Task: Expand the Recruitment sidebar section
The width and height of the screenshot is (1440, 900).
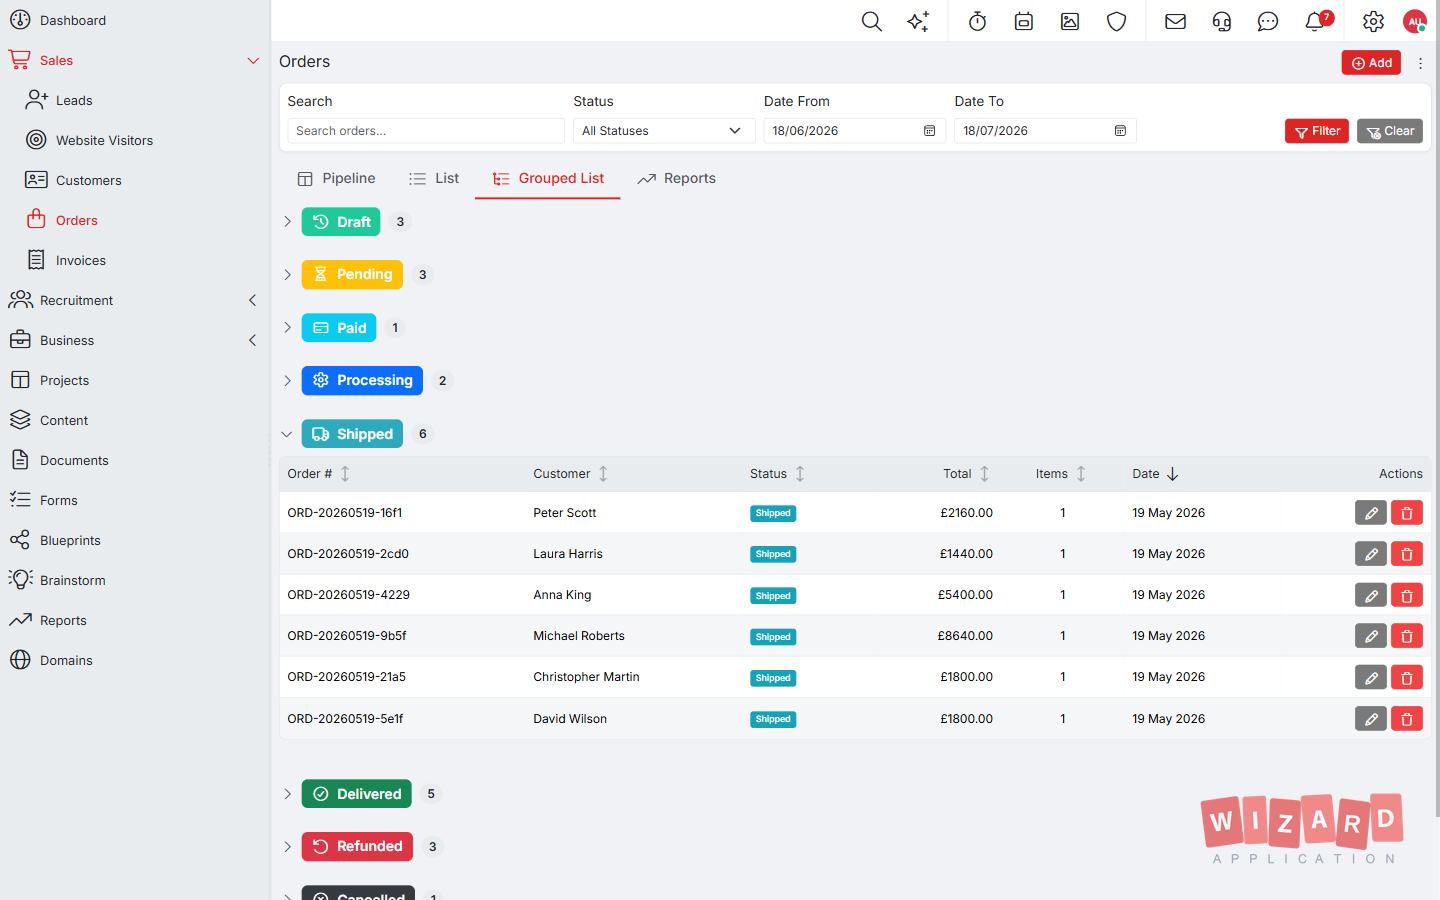Action: coord(253,301)
